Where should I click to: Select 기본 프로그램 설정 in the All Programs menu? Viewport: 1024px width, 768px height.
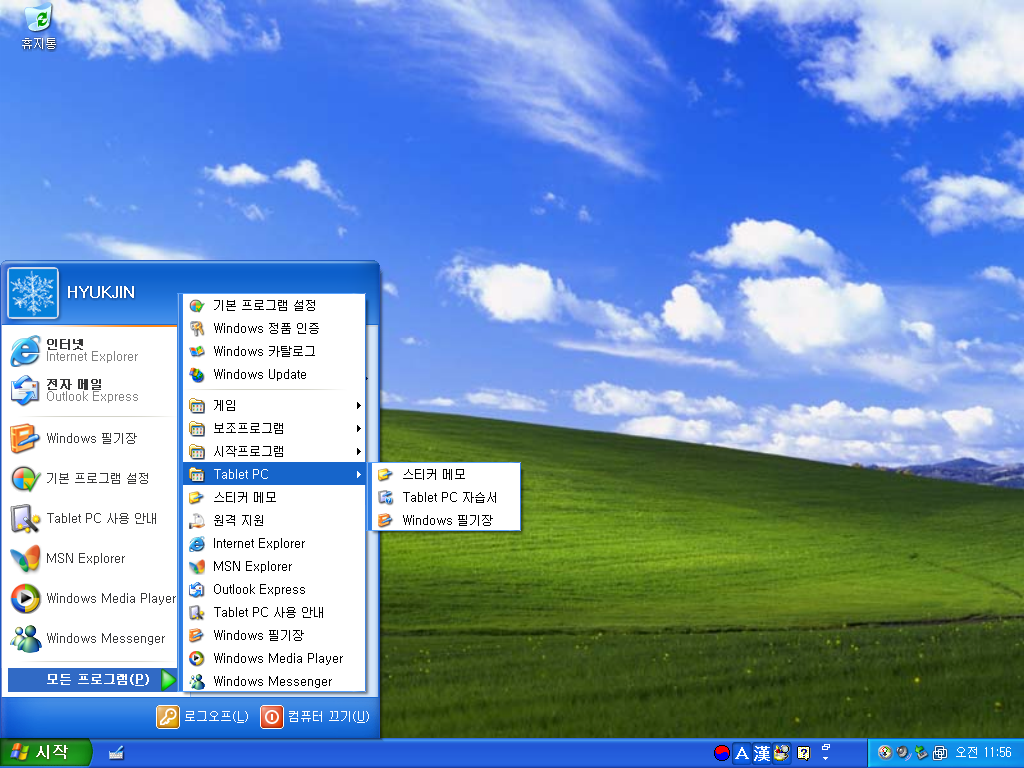point(274,305)
